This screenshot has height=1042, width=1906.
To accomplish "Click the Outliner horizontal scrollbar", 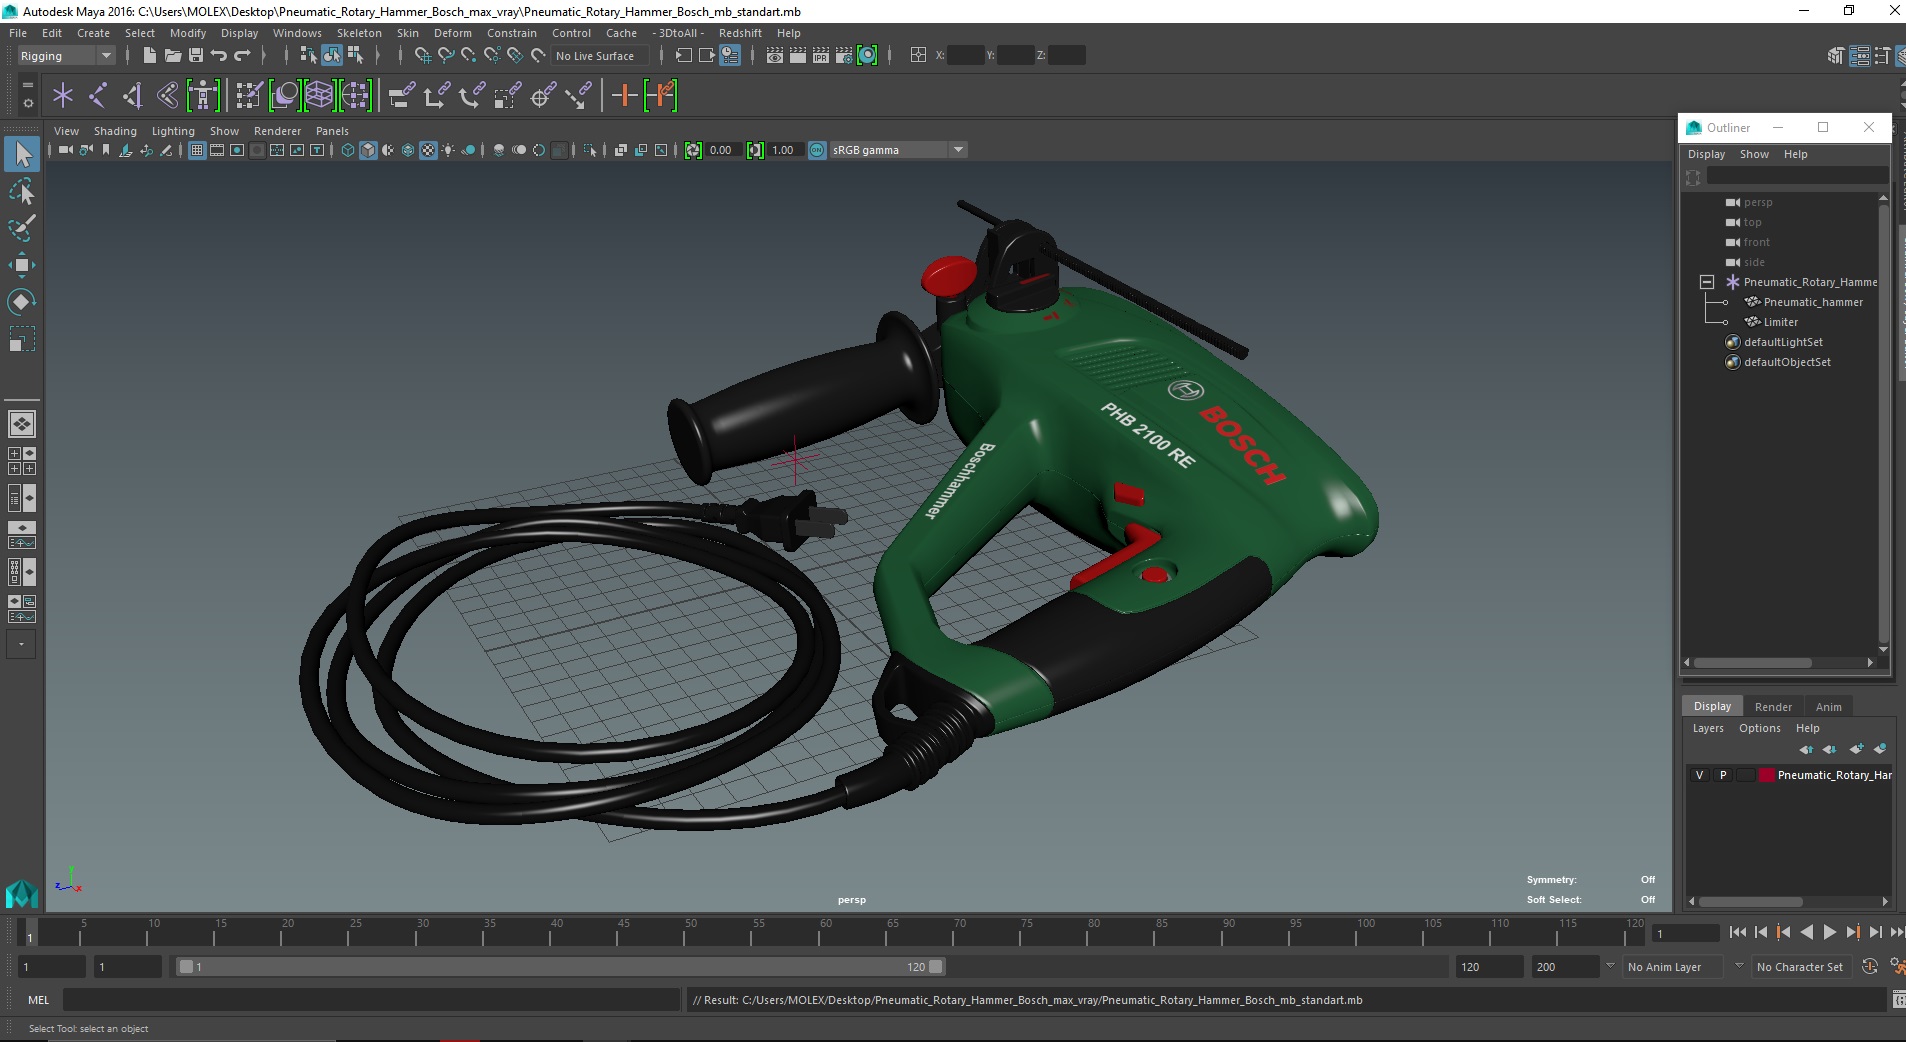I will click(1752, 662).
